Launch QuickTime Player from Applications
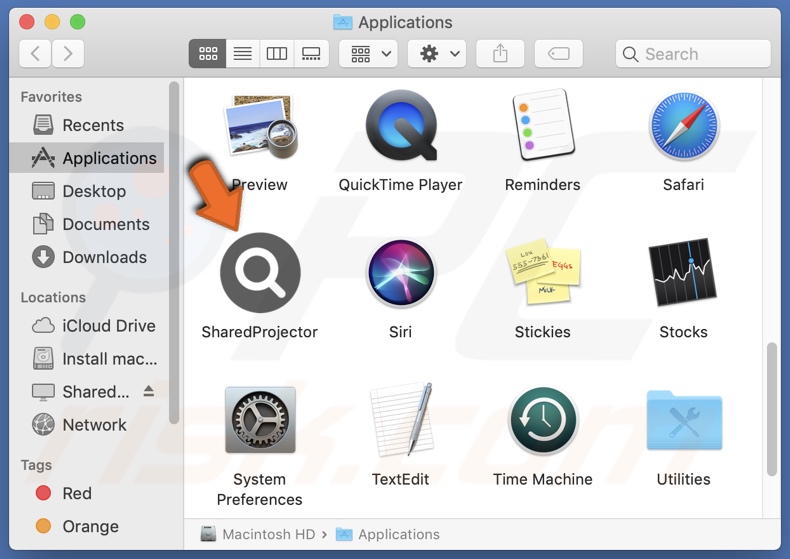790x559 pixels. (x=401, y=126)
